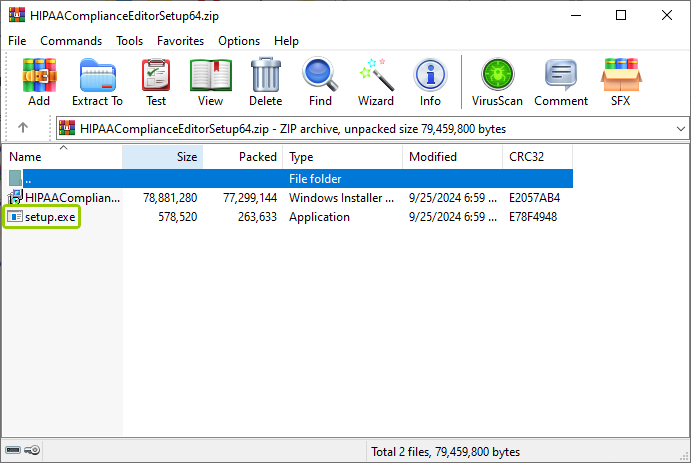Image resolution: width=691 pixels, height=463 pixels.
Task: Click the drive icon in the status bar
Action: [x=13, y=450]
